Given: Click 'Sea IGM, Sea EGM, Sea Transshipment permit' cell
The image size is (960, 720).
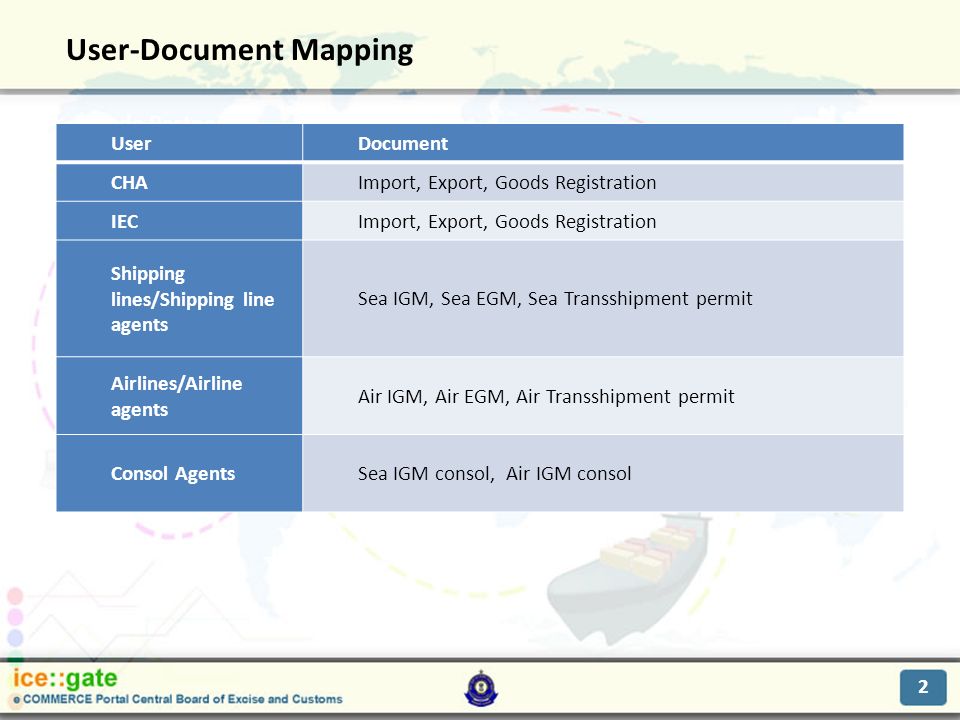Looking at the screenshot, I should pyautogui.click(x=603, y=298).
